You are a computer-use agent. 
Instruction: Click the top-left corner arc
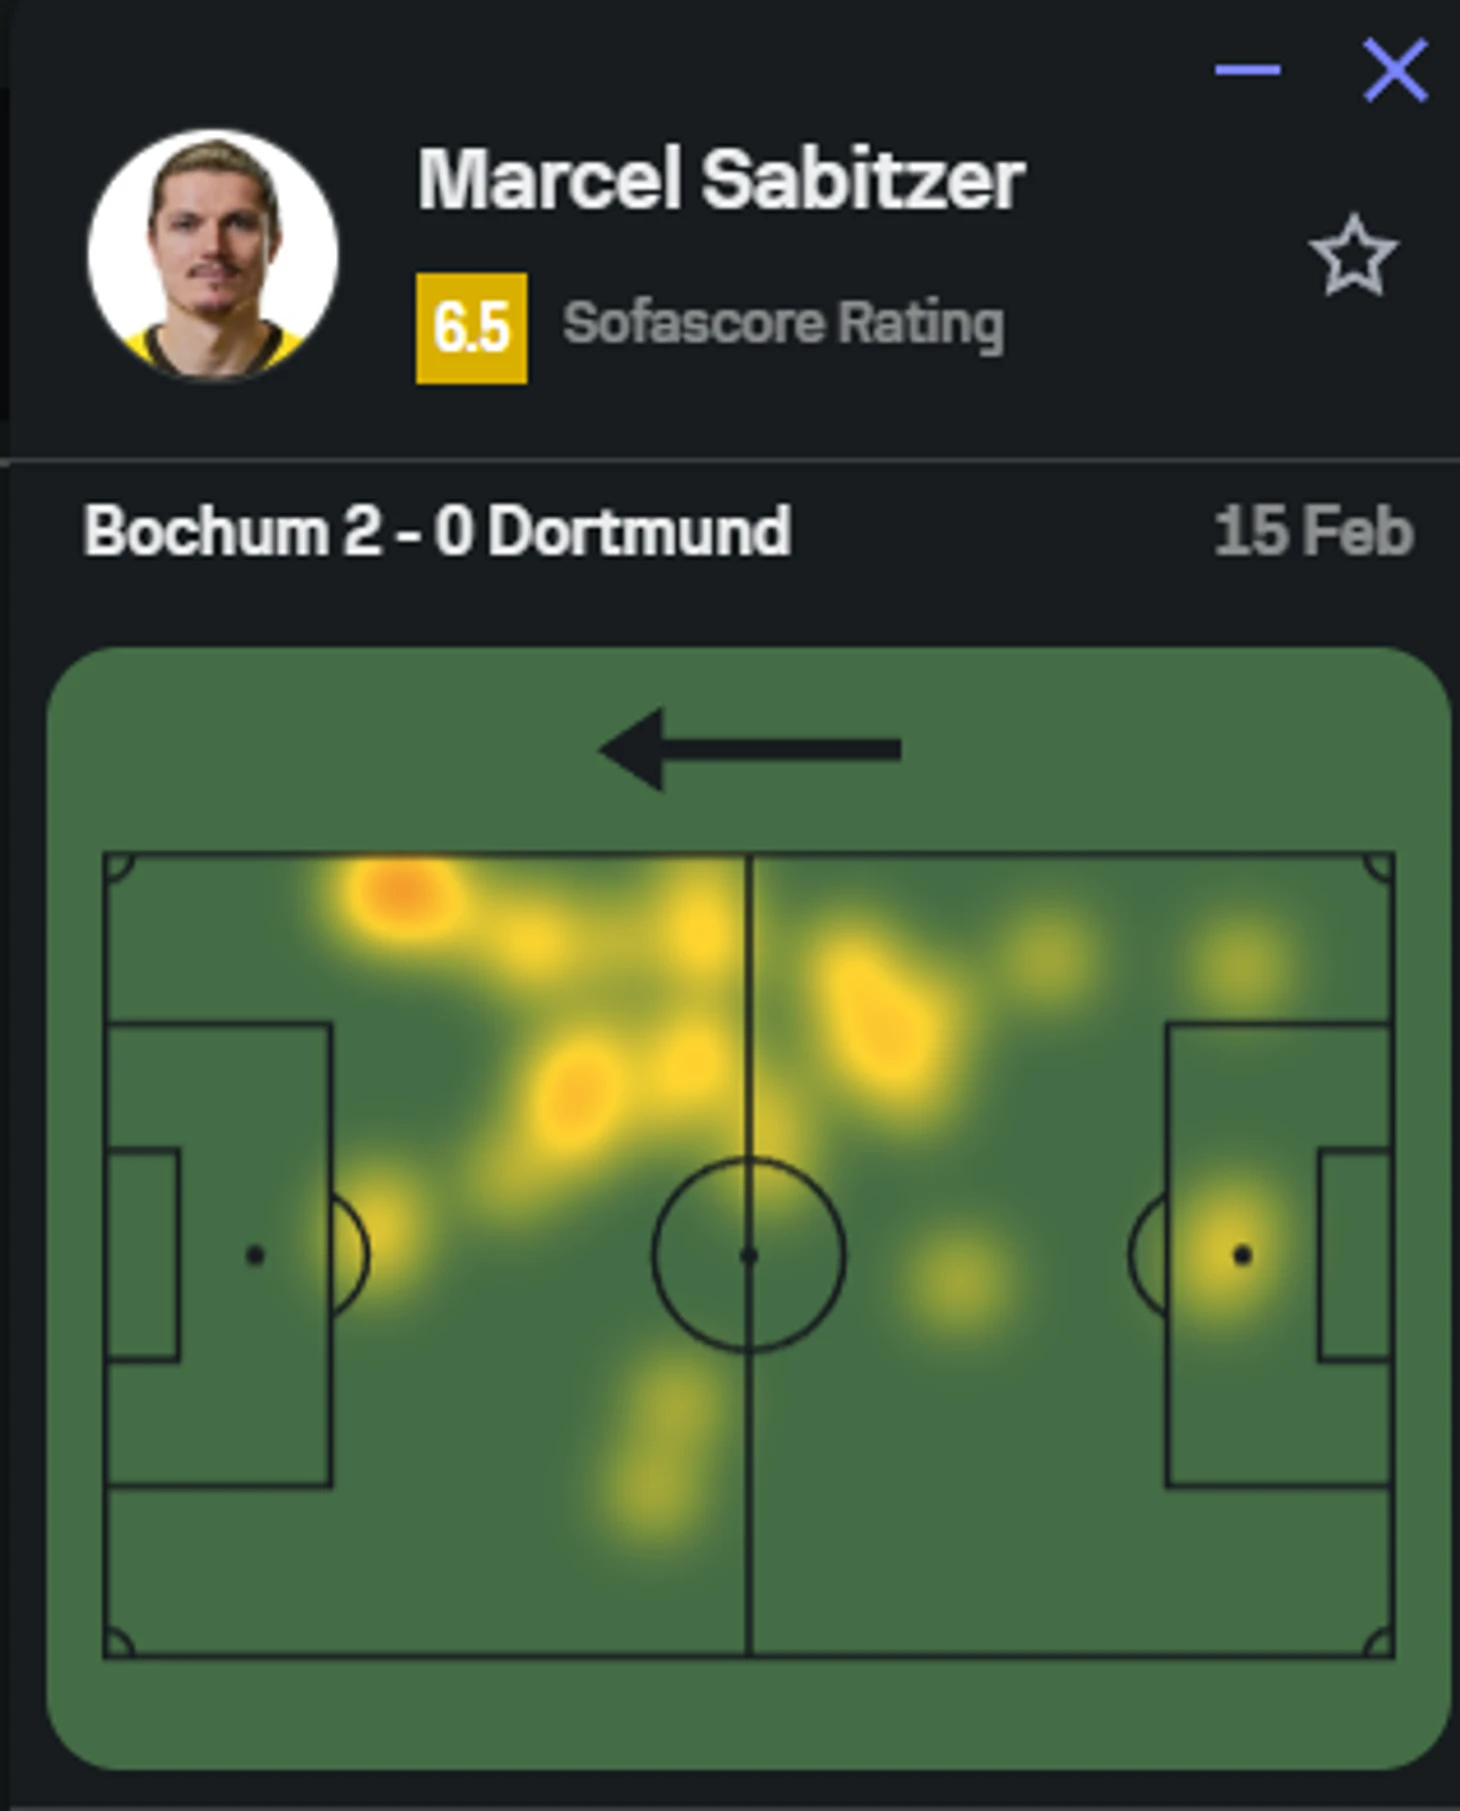click(117, 866)
